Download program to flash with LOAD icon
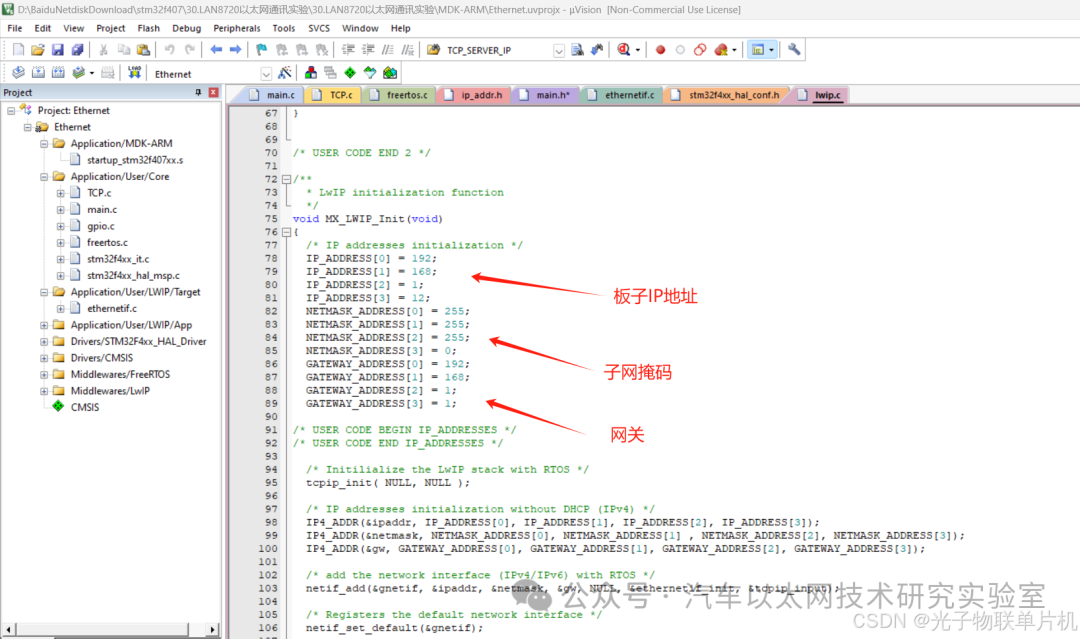Image resolution: width=1080 pixels, height=639 pixels. (132, 72)
